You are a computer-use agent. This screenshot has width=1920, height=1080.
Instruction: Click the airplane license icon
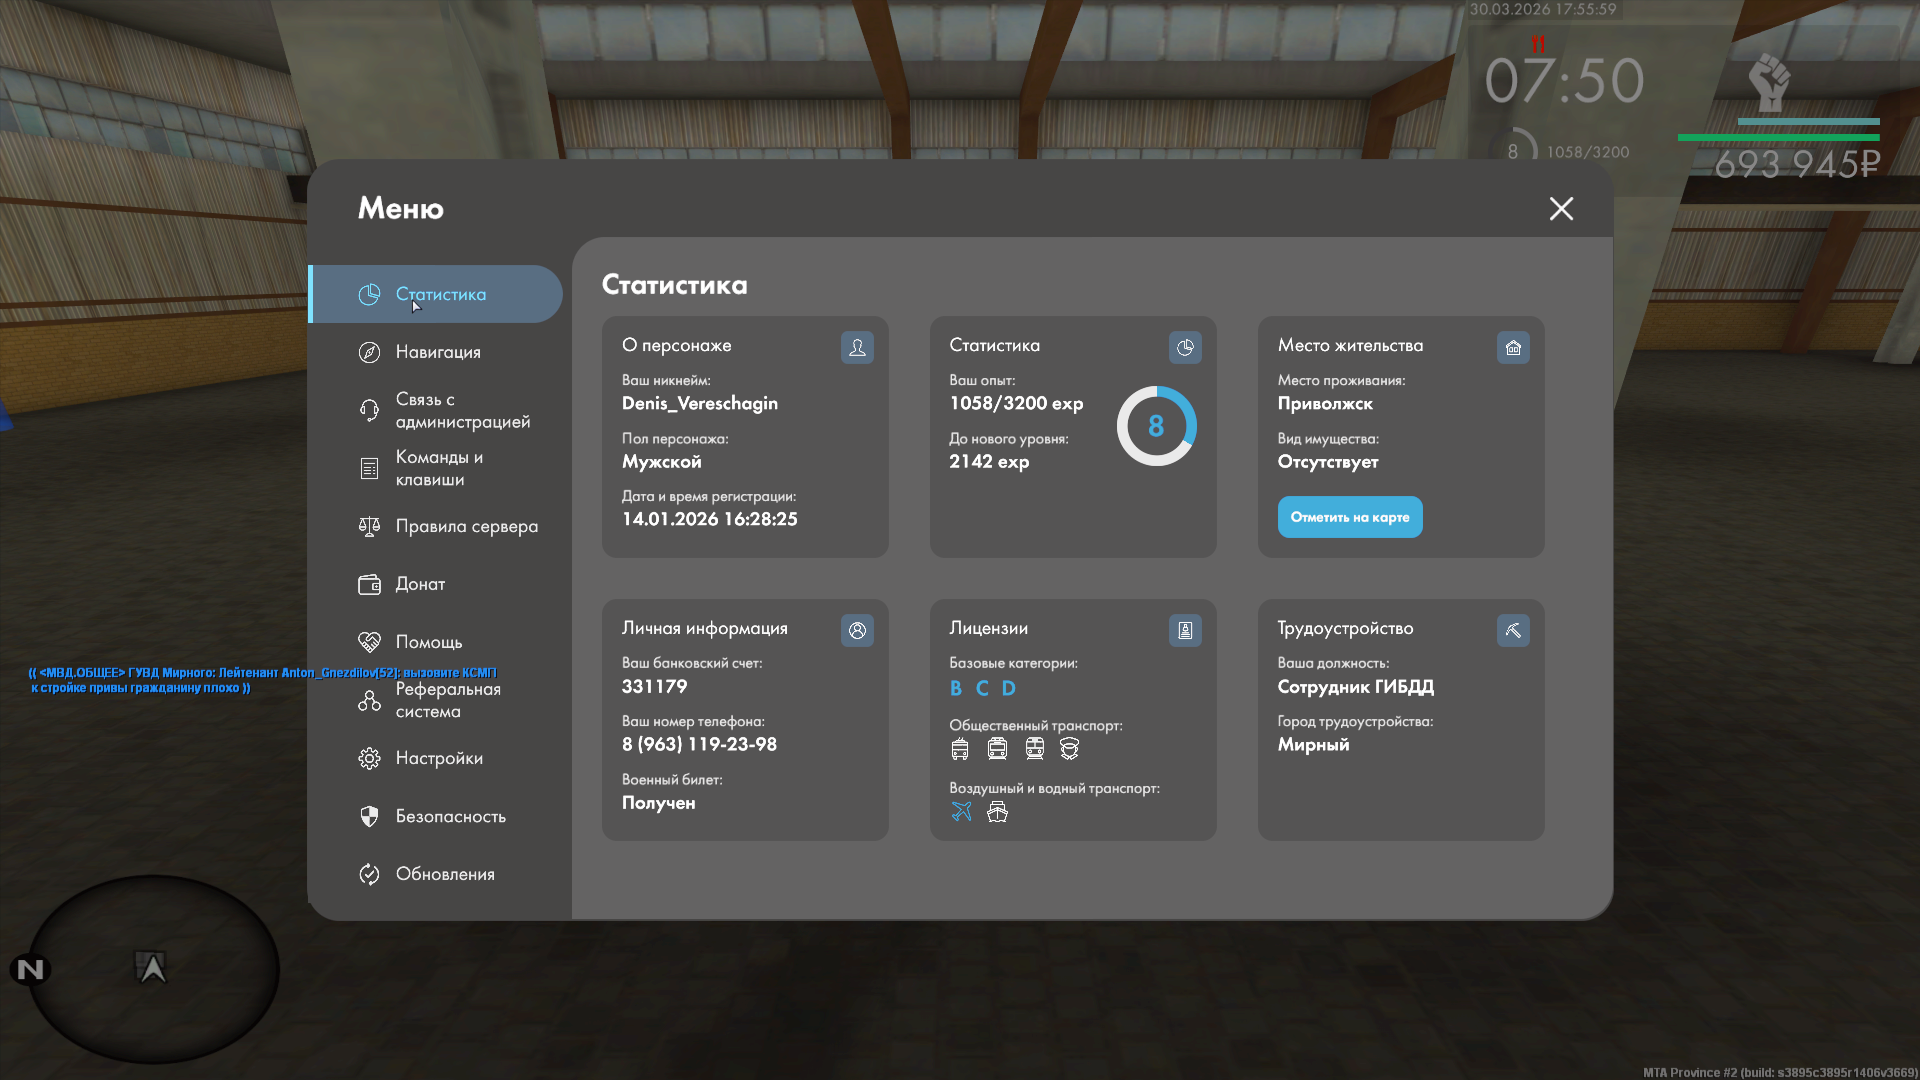pos(961,812)
